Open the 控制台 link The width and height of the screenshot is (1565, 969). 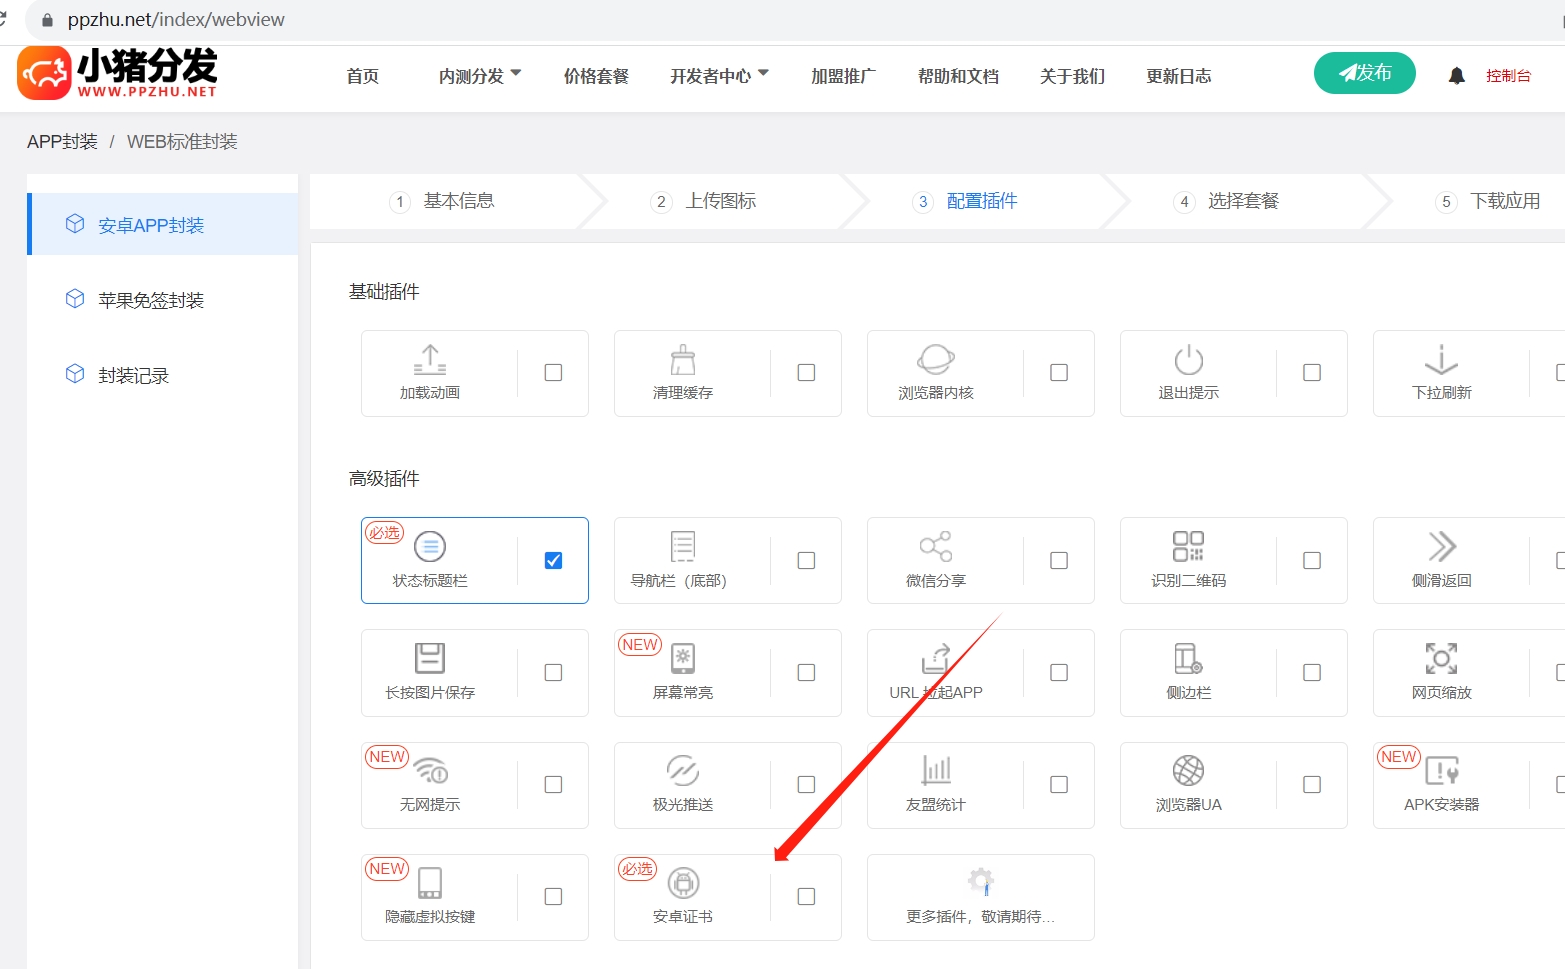tap(1508, 76)
